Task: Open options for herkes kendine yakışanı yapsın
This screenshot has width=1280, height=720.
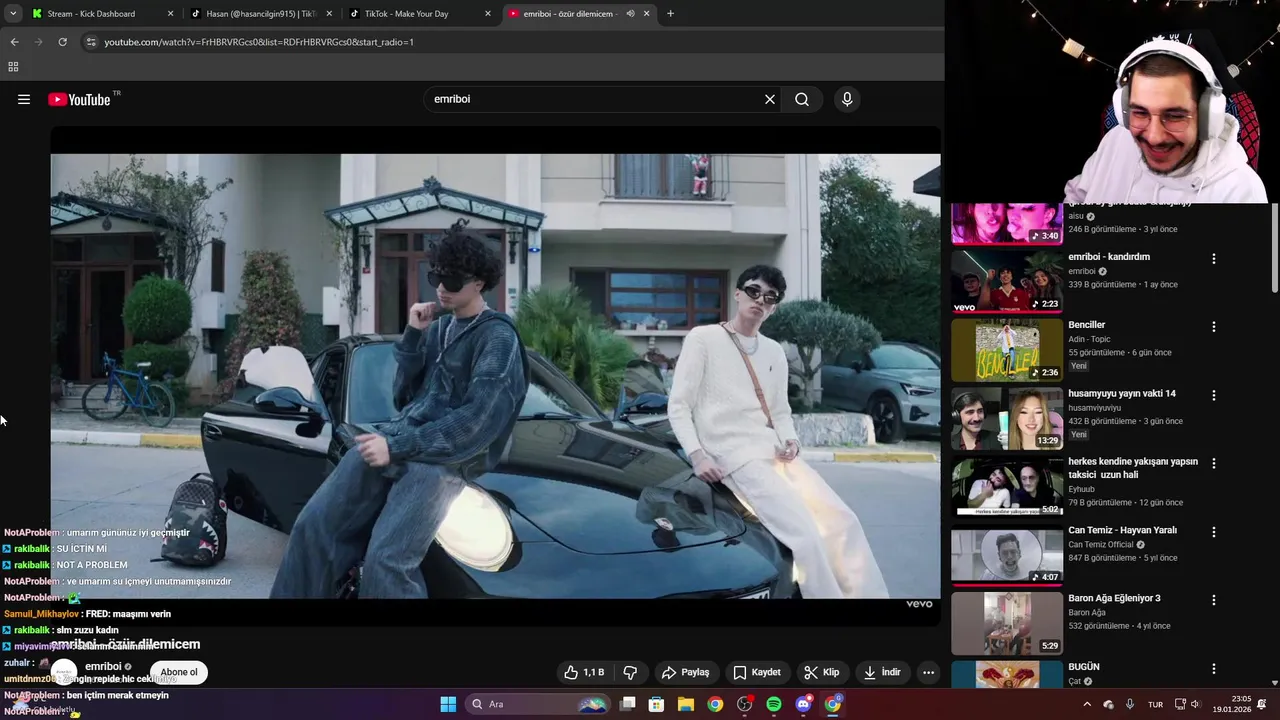Action: [1214, 464]
